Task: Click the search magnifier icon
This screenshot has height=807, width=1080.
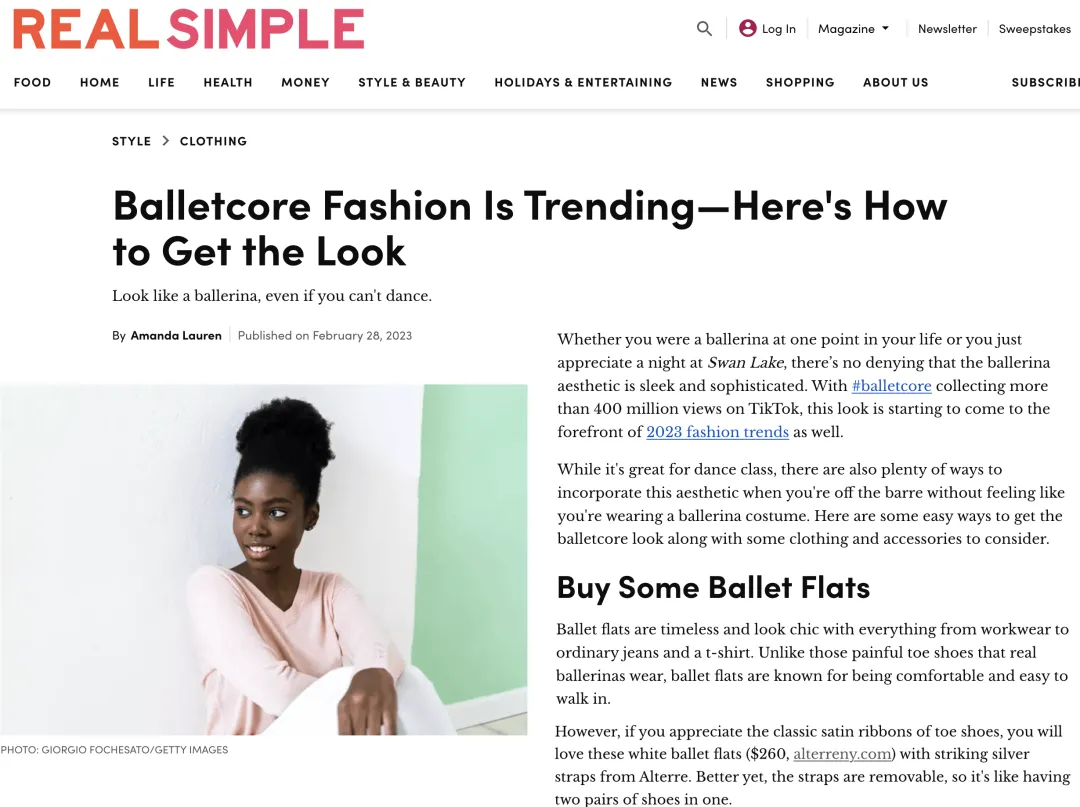Action: pos(704,29)
